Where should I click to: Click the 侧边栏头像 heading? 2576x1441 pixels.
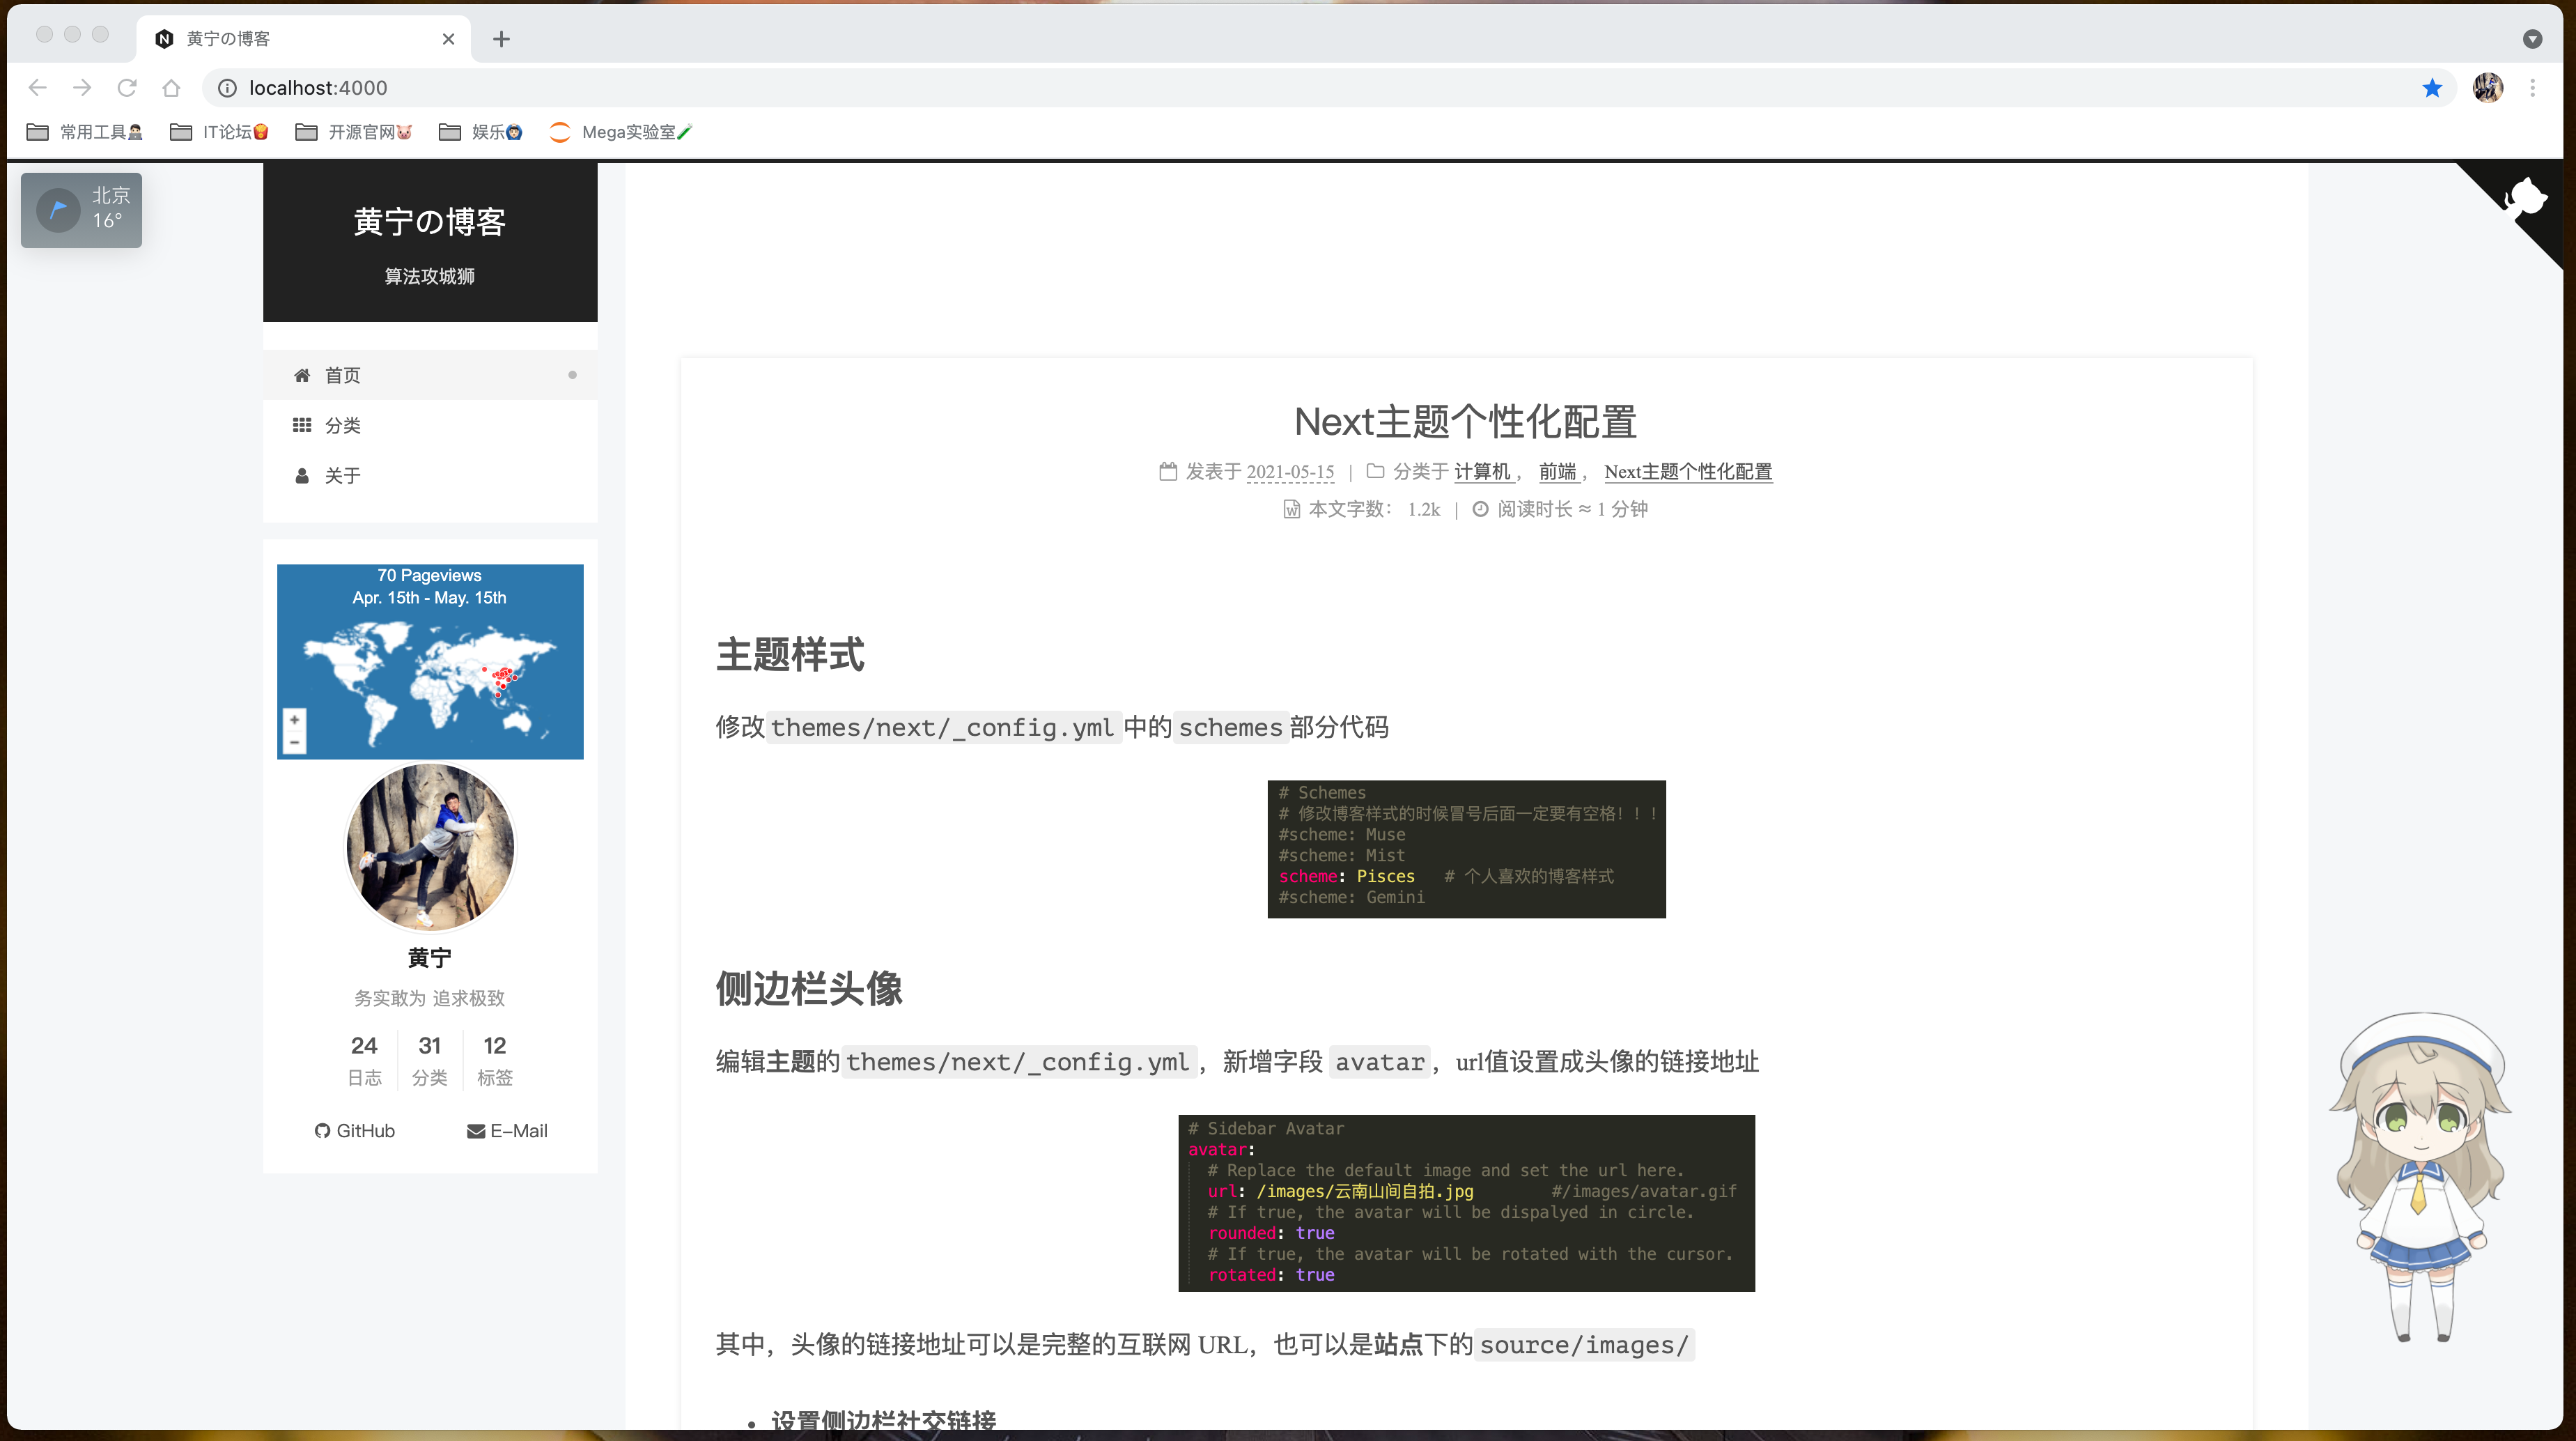click(x=809, y=989)
